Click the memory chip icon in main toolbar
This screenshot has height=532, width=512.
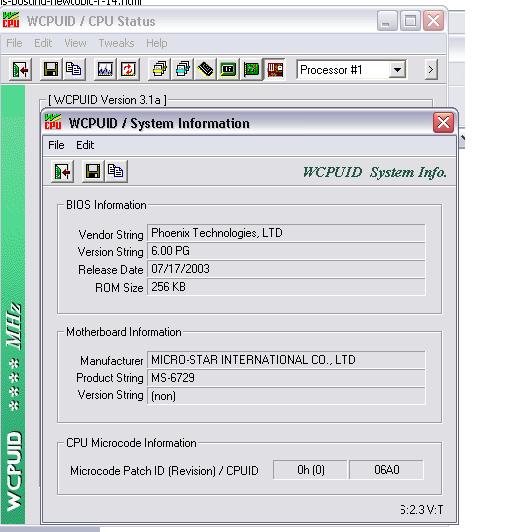pyautogui.click(x=205, y=70)
